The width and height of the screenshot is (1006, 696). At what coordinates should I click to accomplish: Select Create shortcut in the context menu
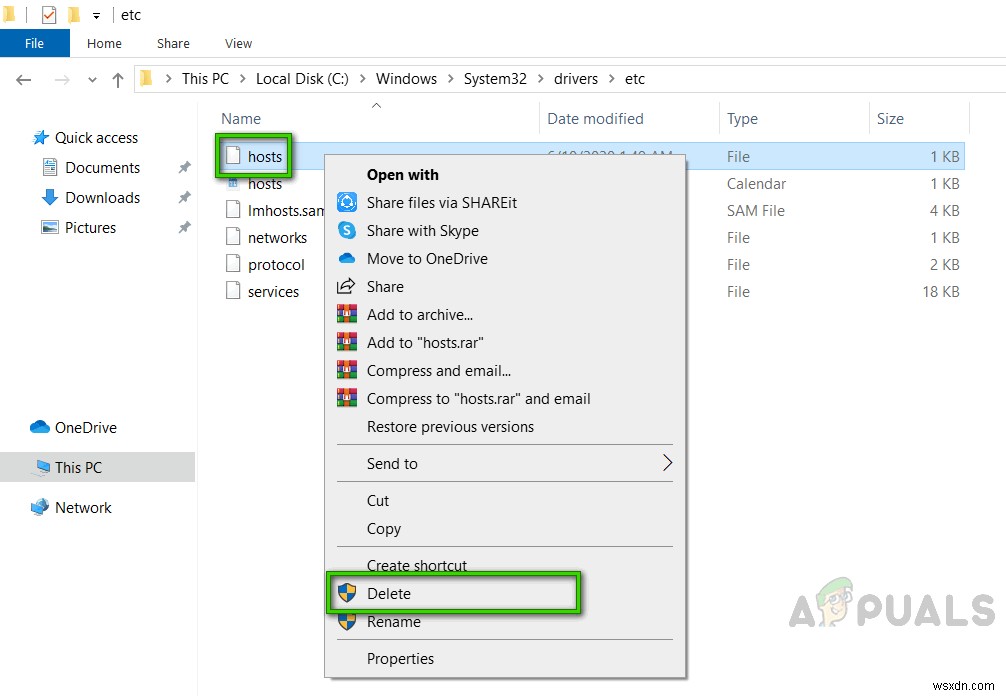click(x=505, y=564)
